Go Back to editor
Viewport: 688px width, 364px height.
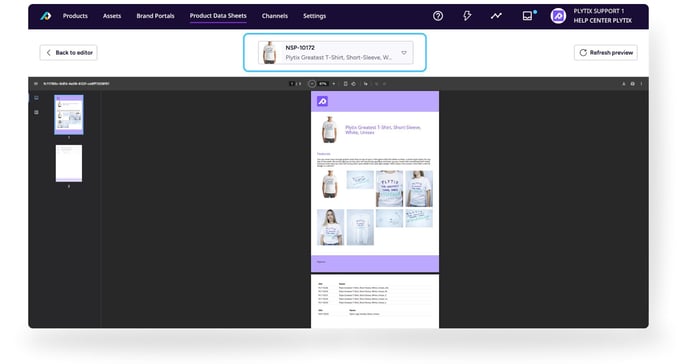pos(68,53)
